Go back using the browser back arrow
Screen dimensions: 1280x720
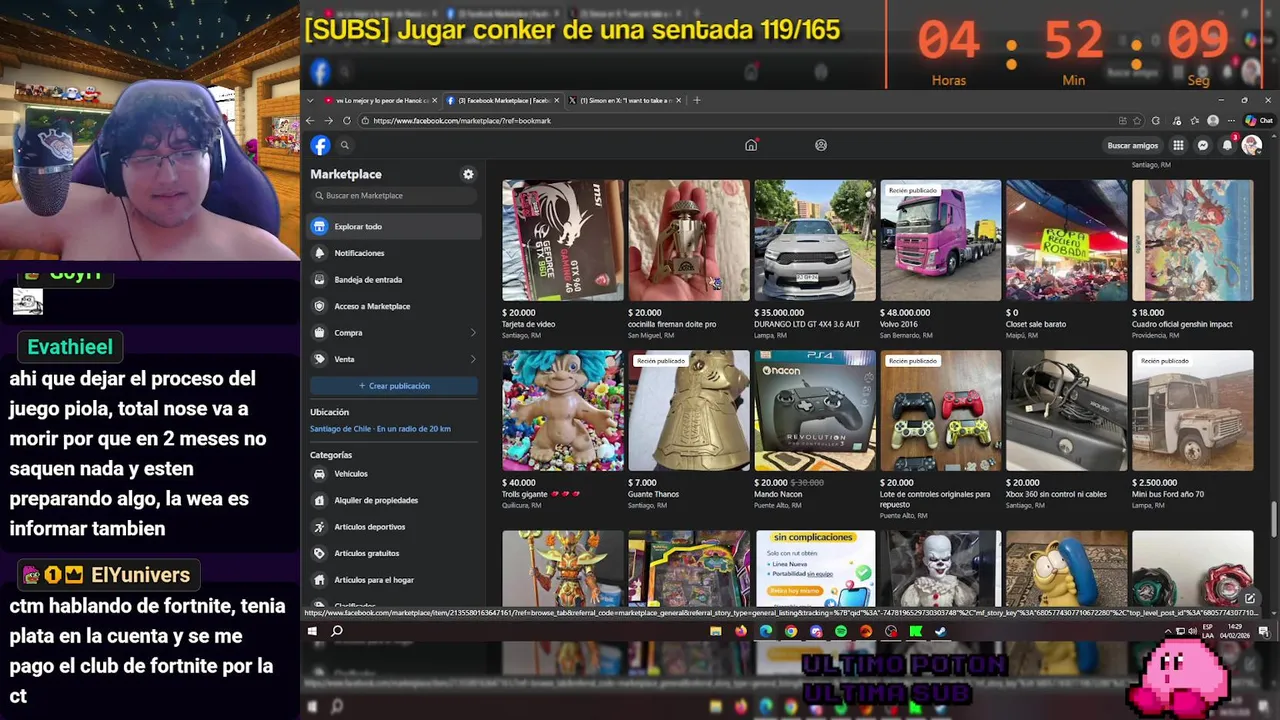(x=310, y=121)
